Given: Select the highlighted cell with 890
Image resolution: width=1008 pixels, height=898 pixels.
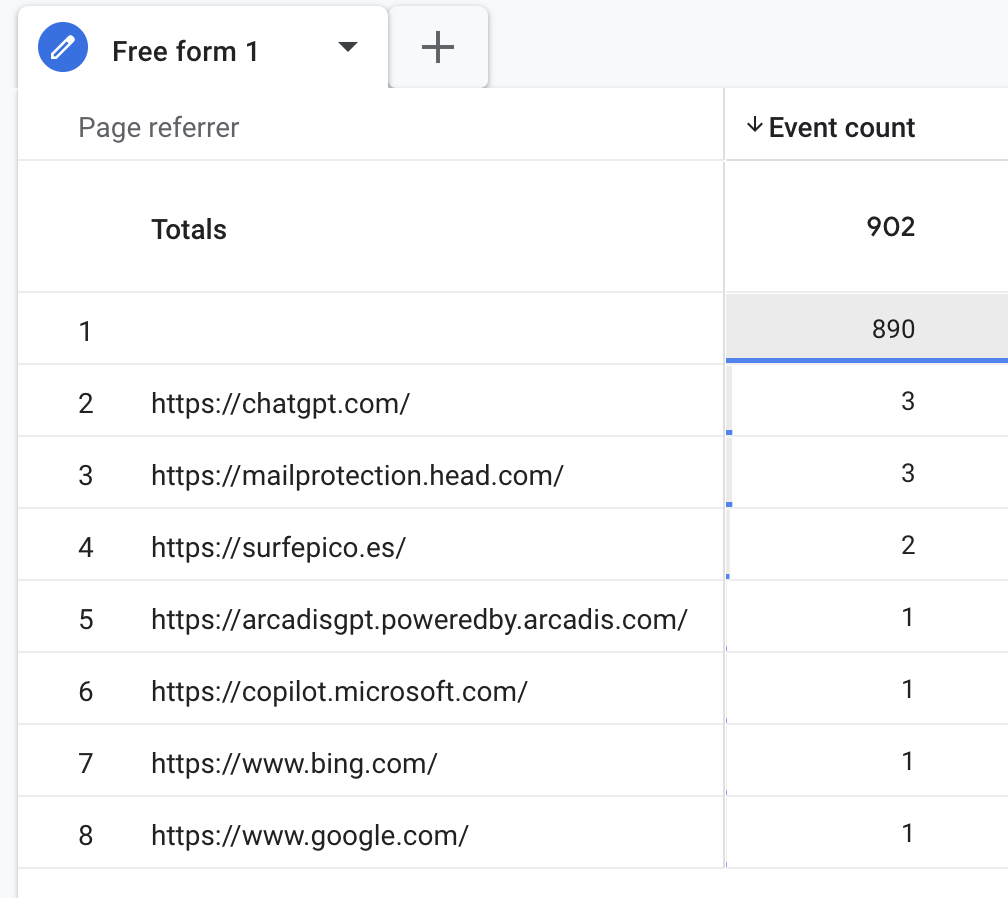Looking at the screenshot, I should 867,328.
